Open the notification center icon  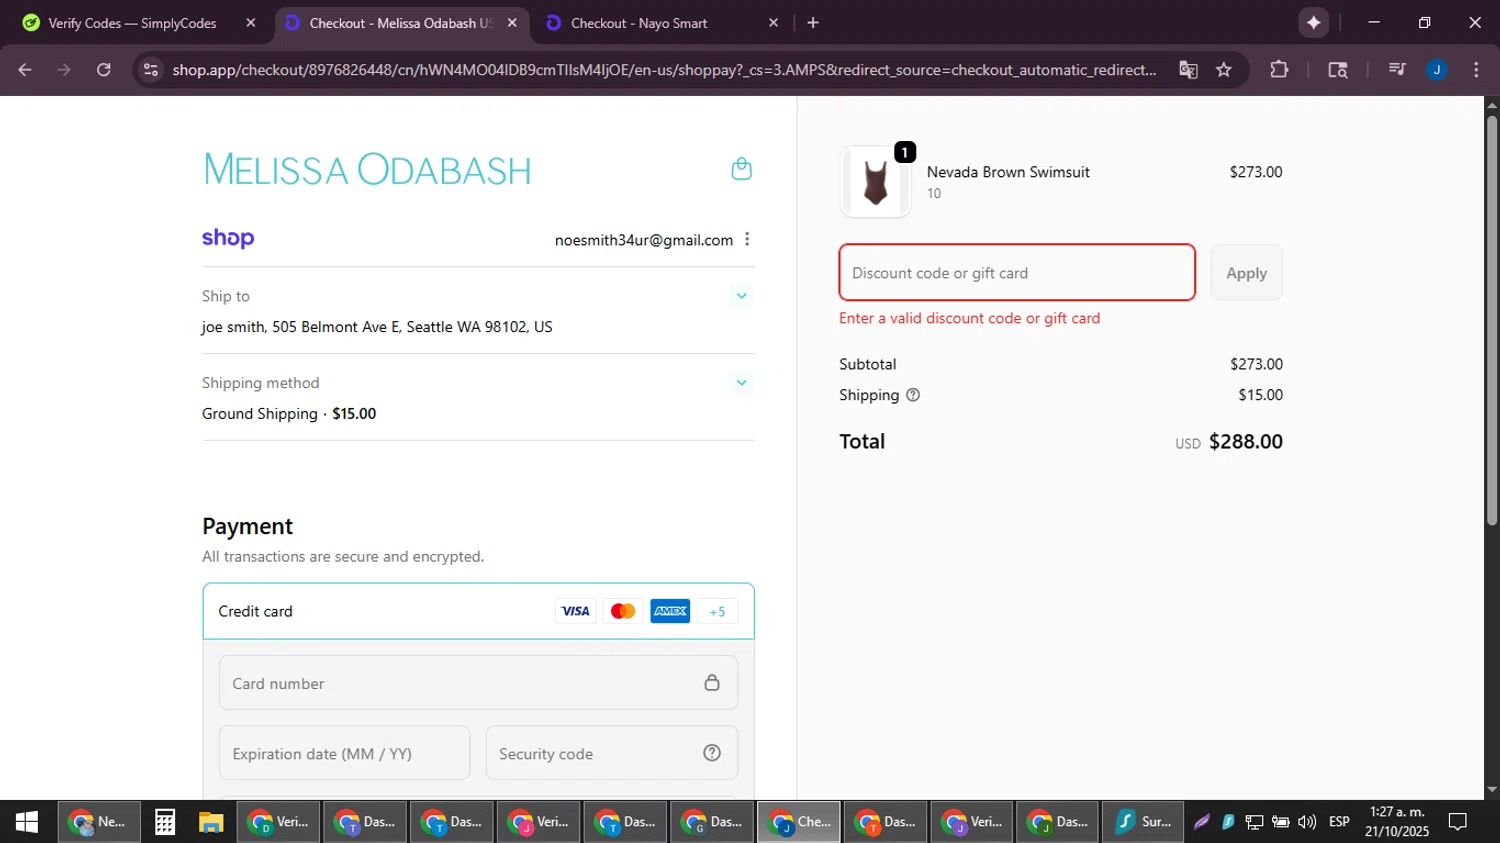(x=1458, y=822)
